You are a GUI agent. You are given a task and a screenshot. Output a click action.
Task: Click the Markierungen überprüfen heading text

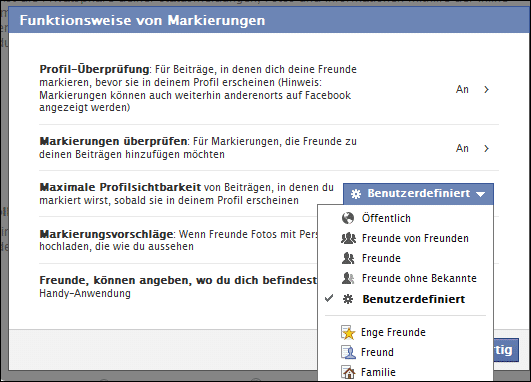[113, 141]
